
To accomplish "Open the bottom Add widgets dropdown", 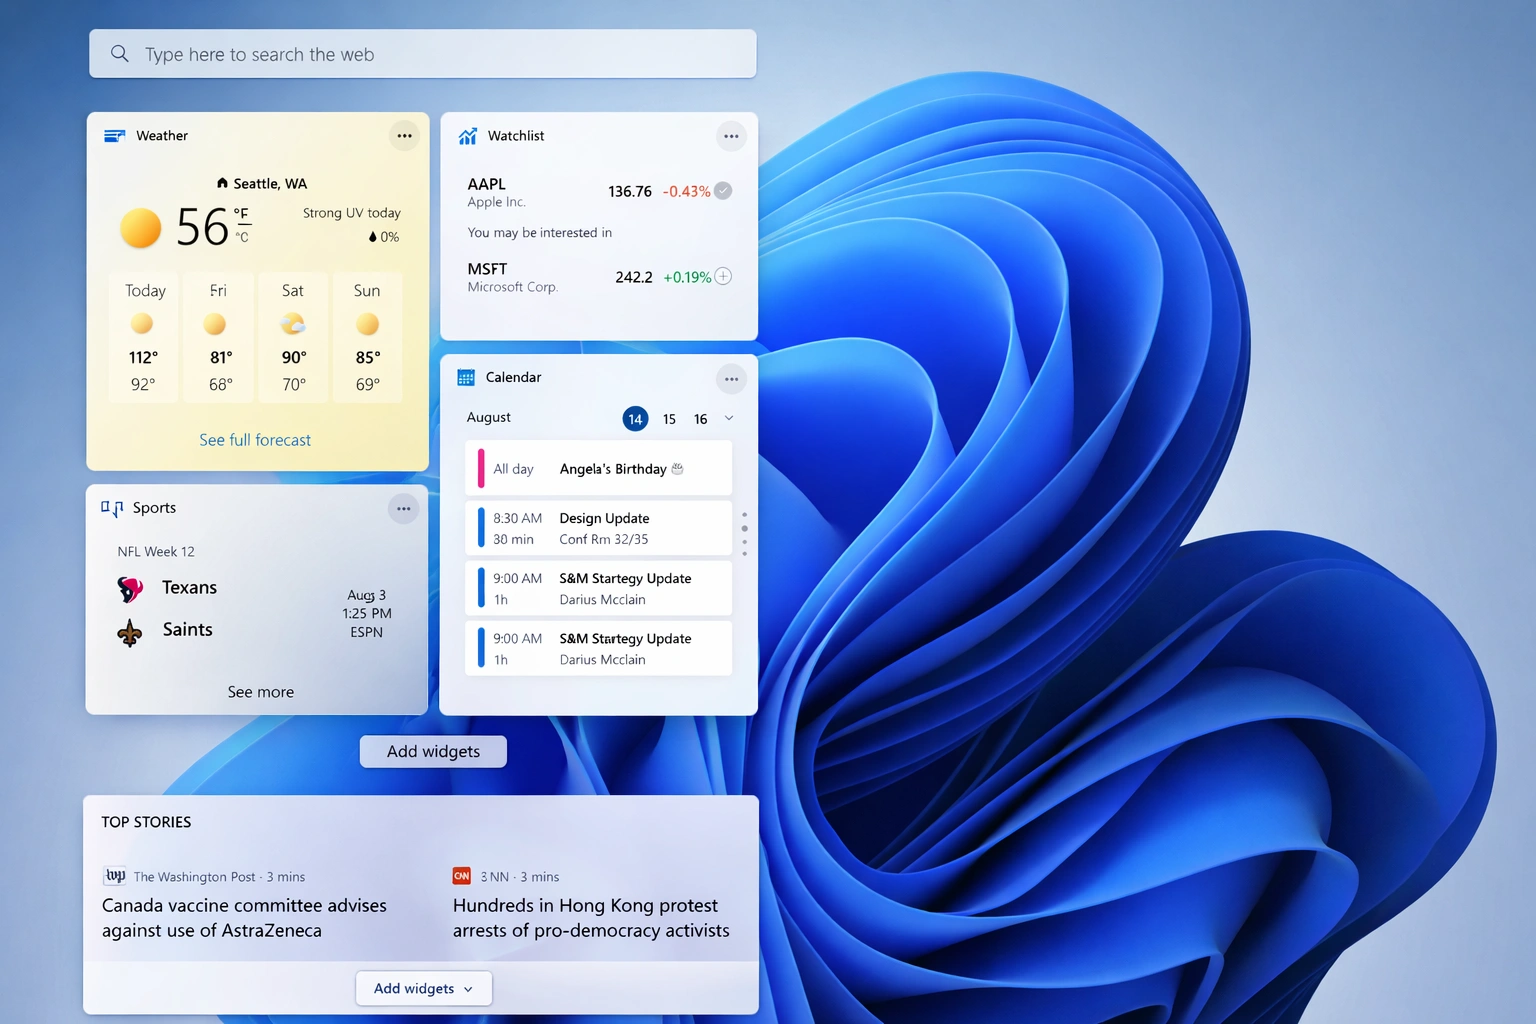I will pyautogui.click(x=423, y=988).
